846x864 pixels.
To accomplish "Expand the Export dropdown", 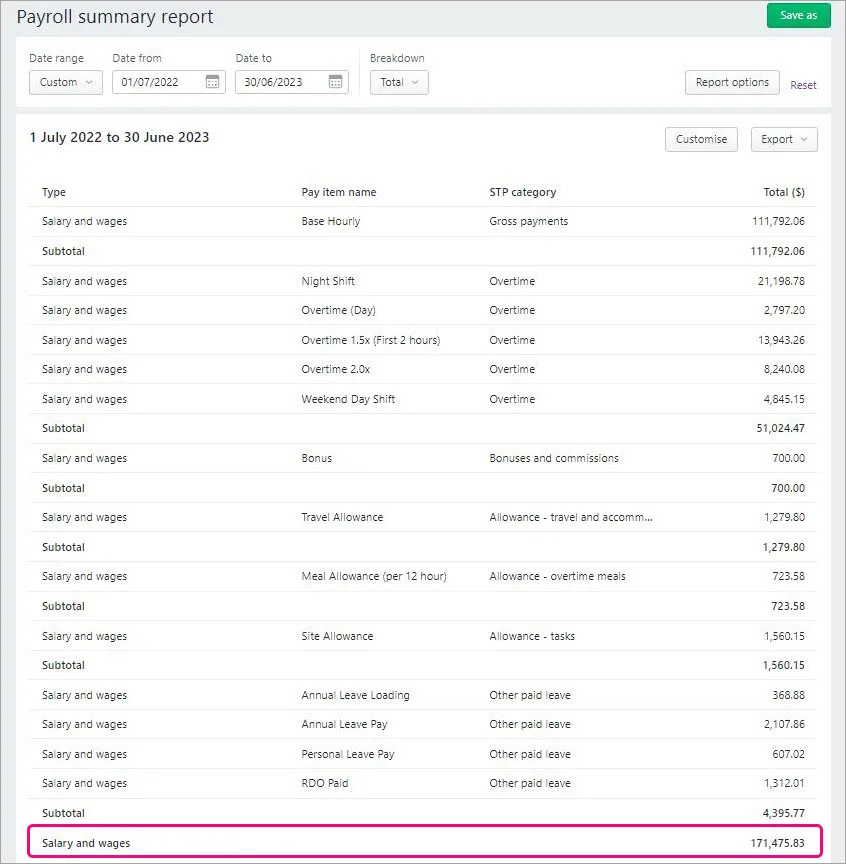I will (x=784, y=139).
